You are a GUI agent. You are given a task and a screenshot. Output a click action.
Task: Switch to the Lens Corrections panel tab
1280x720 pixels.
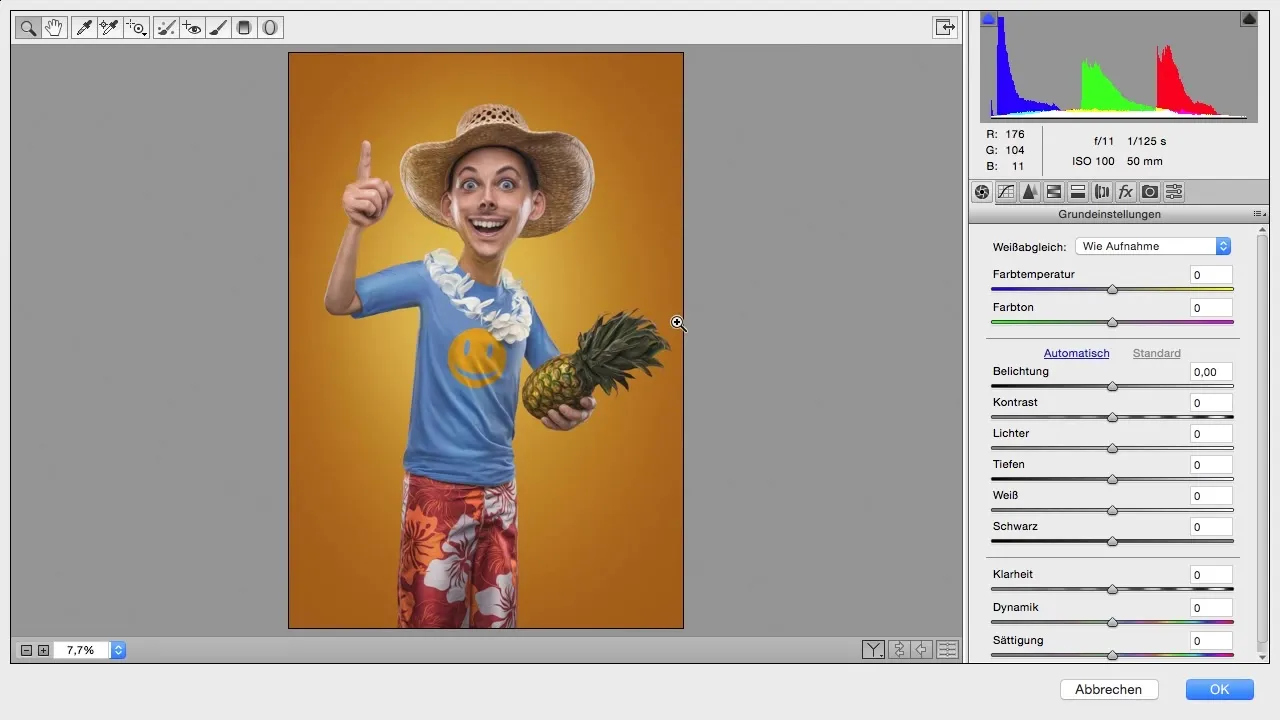click(x=1102, y=192)
